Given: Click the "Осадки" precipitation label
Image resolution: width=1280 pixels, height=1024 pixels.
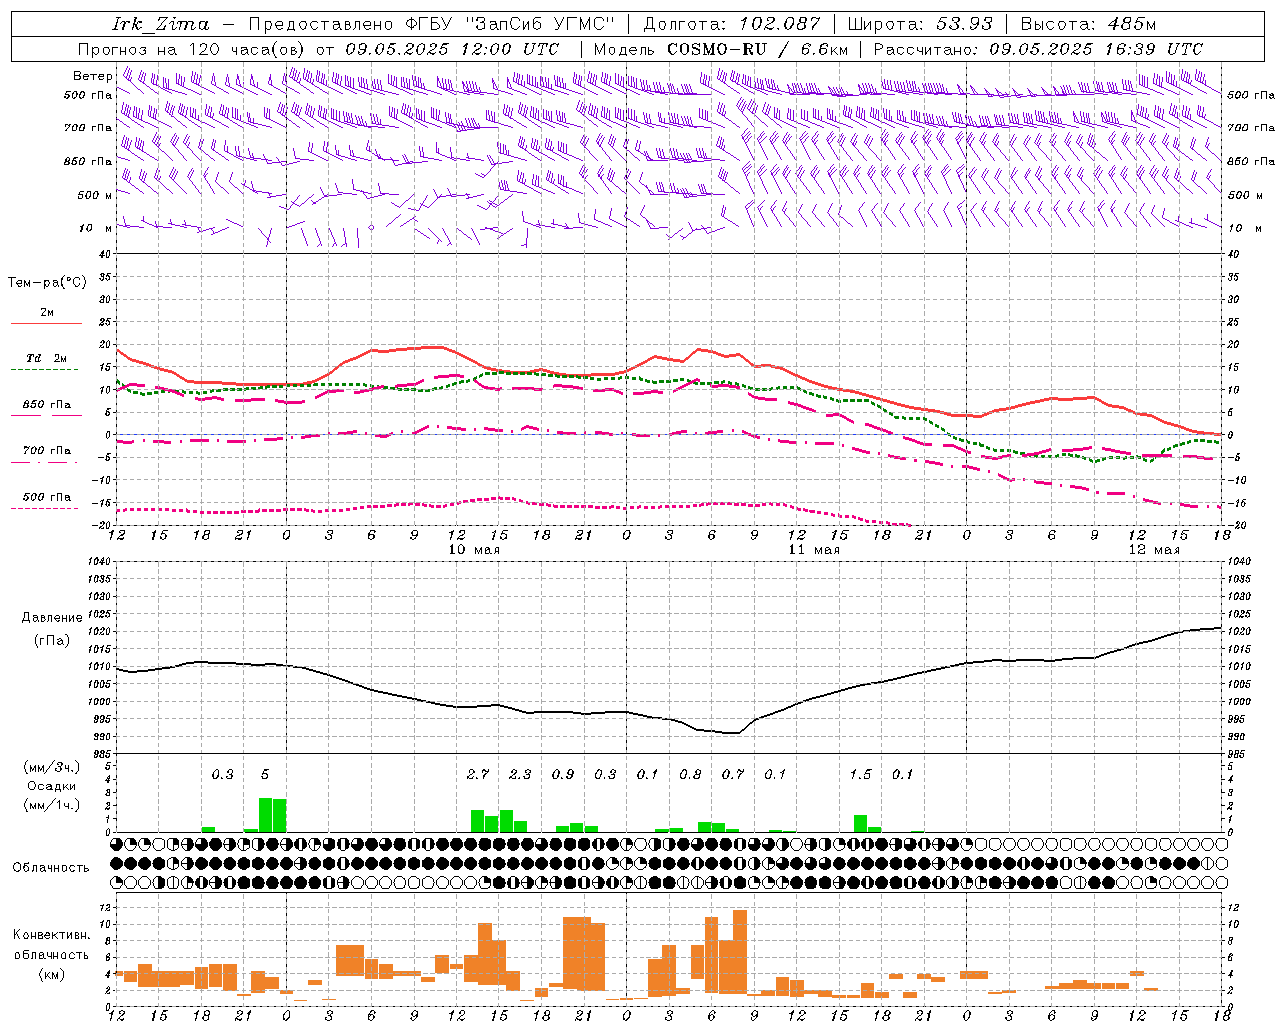Looking at the screenshot, I should 51,787.
